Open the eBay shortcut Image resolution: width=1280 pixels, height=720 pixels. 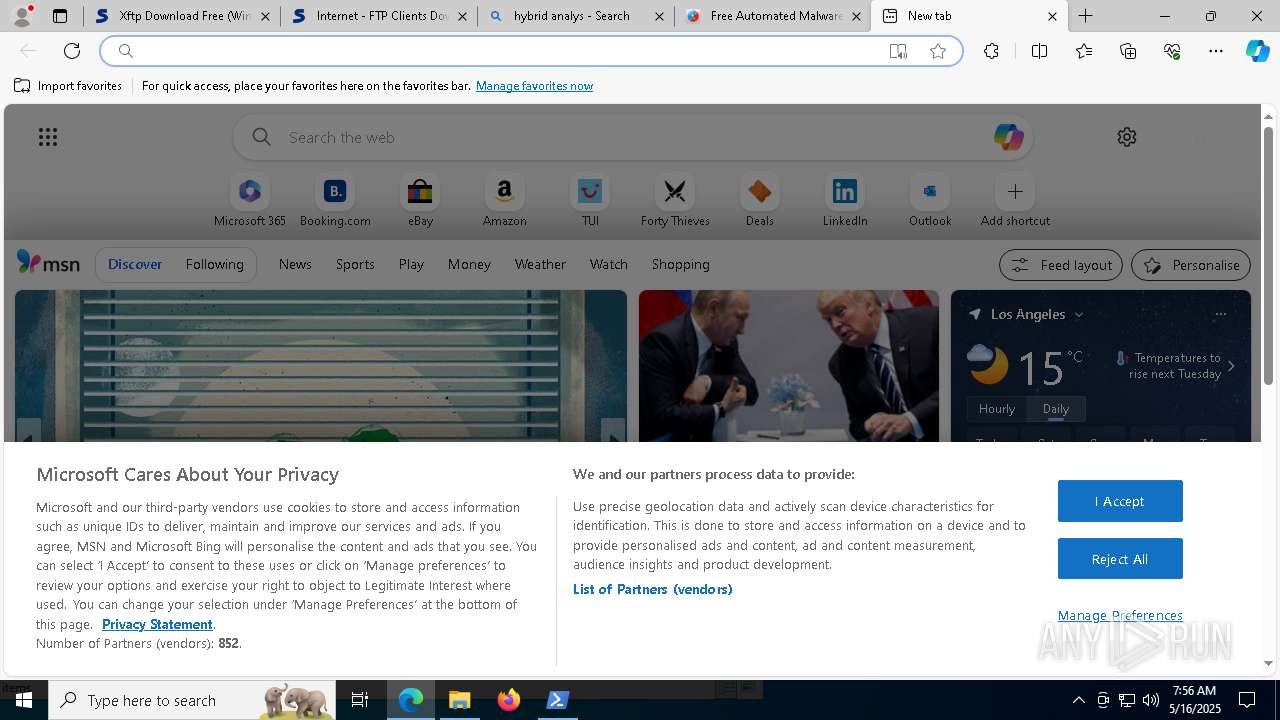click(420, 201)
